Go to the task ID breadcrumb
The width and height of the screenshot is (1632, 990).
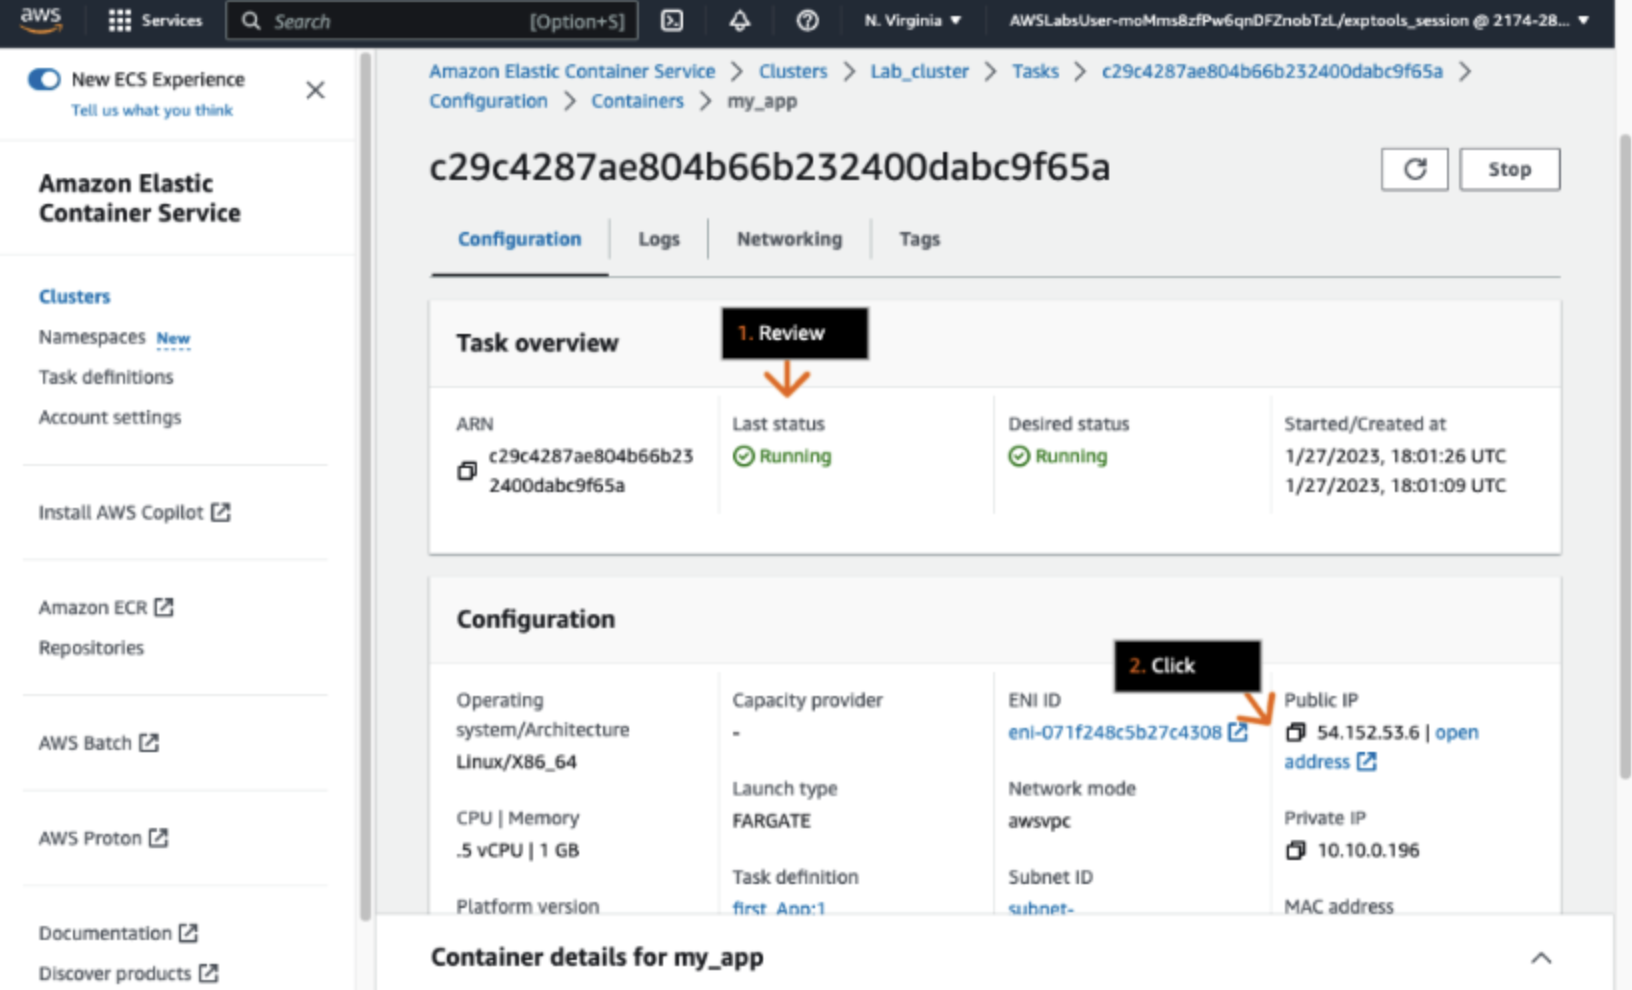click(x=1272, y=71)
